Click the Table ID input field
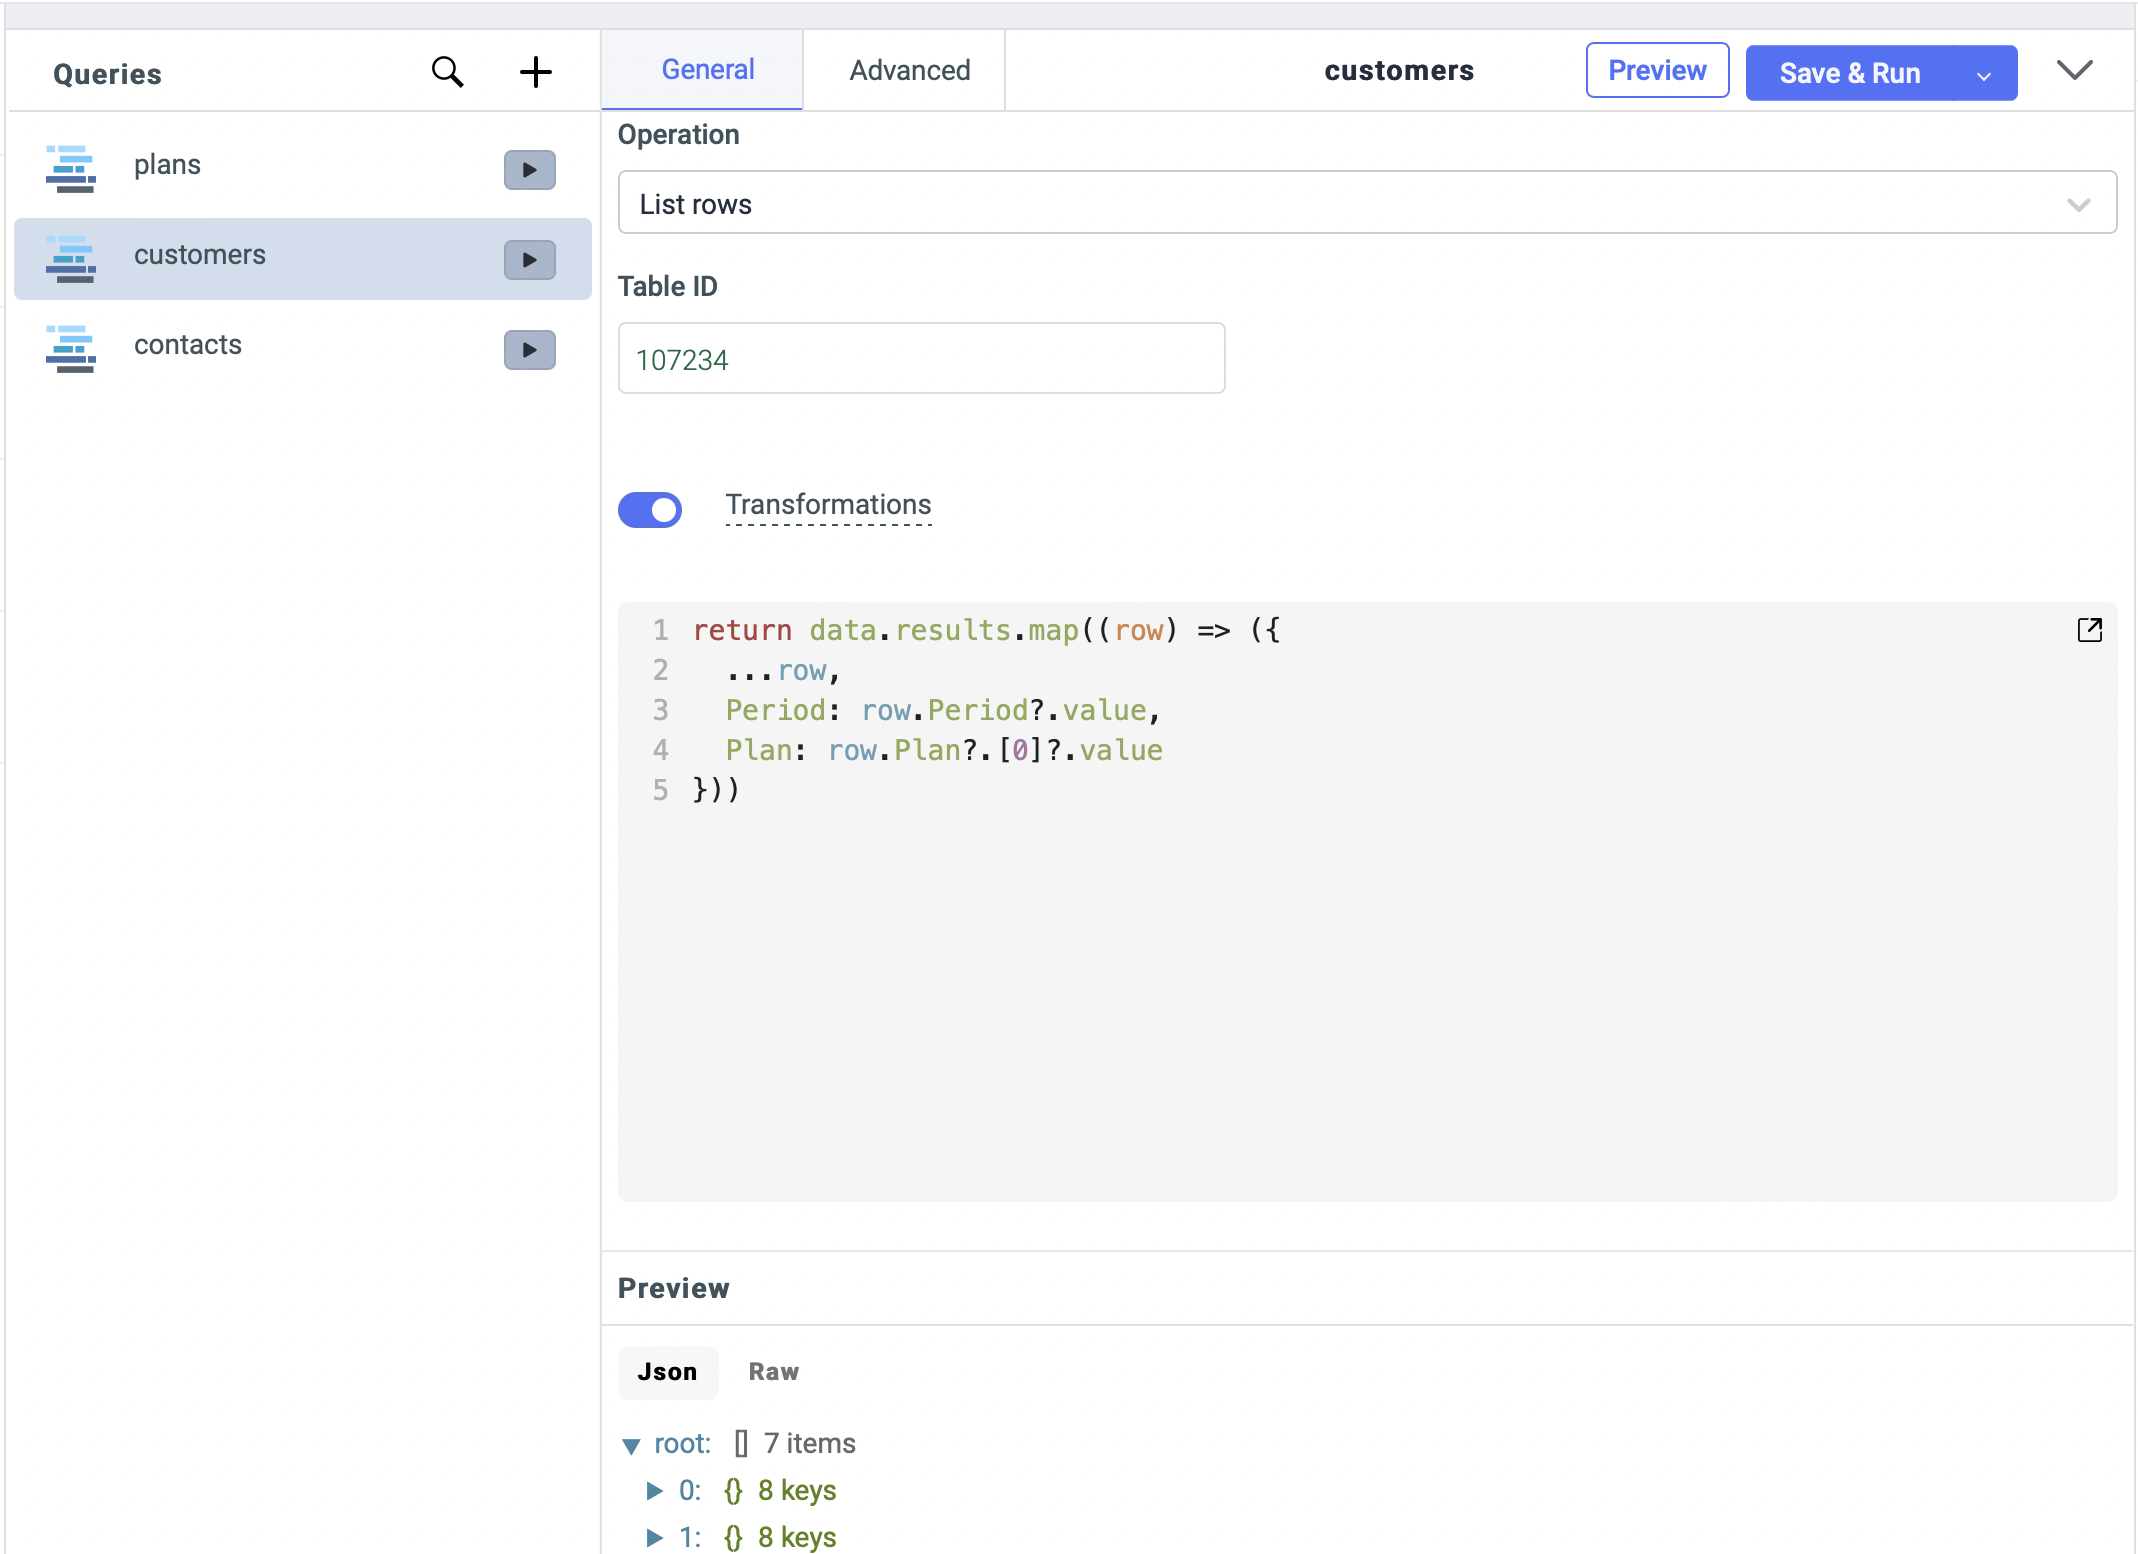 920,358
